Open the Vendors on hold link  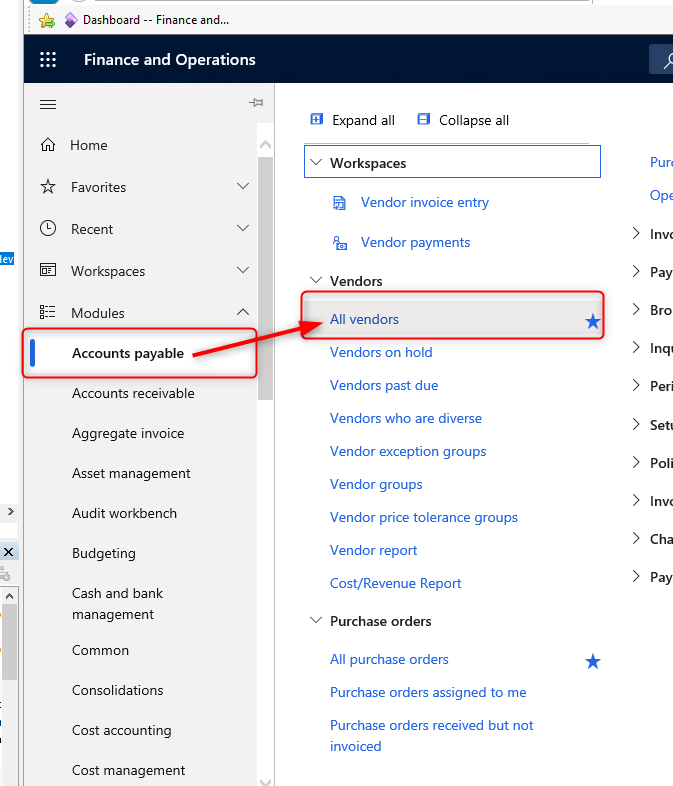[381, 352]
